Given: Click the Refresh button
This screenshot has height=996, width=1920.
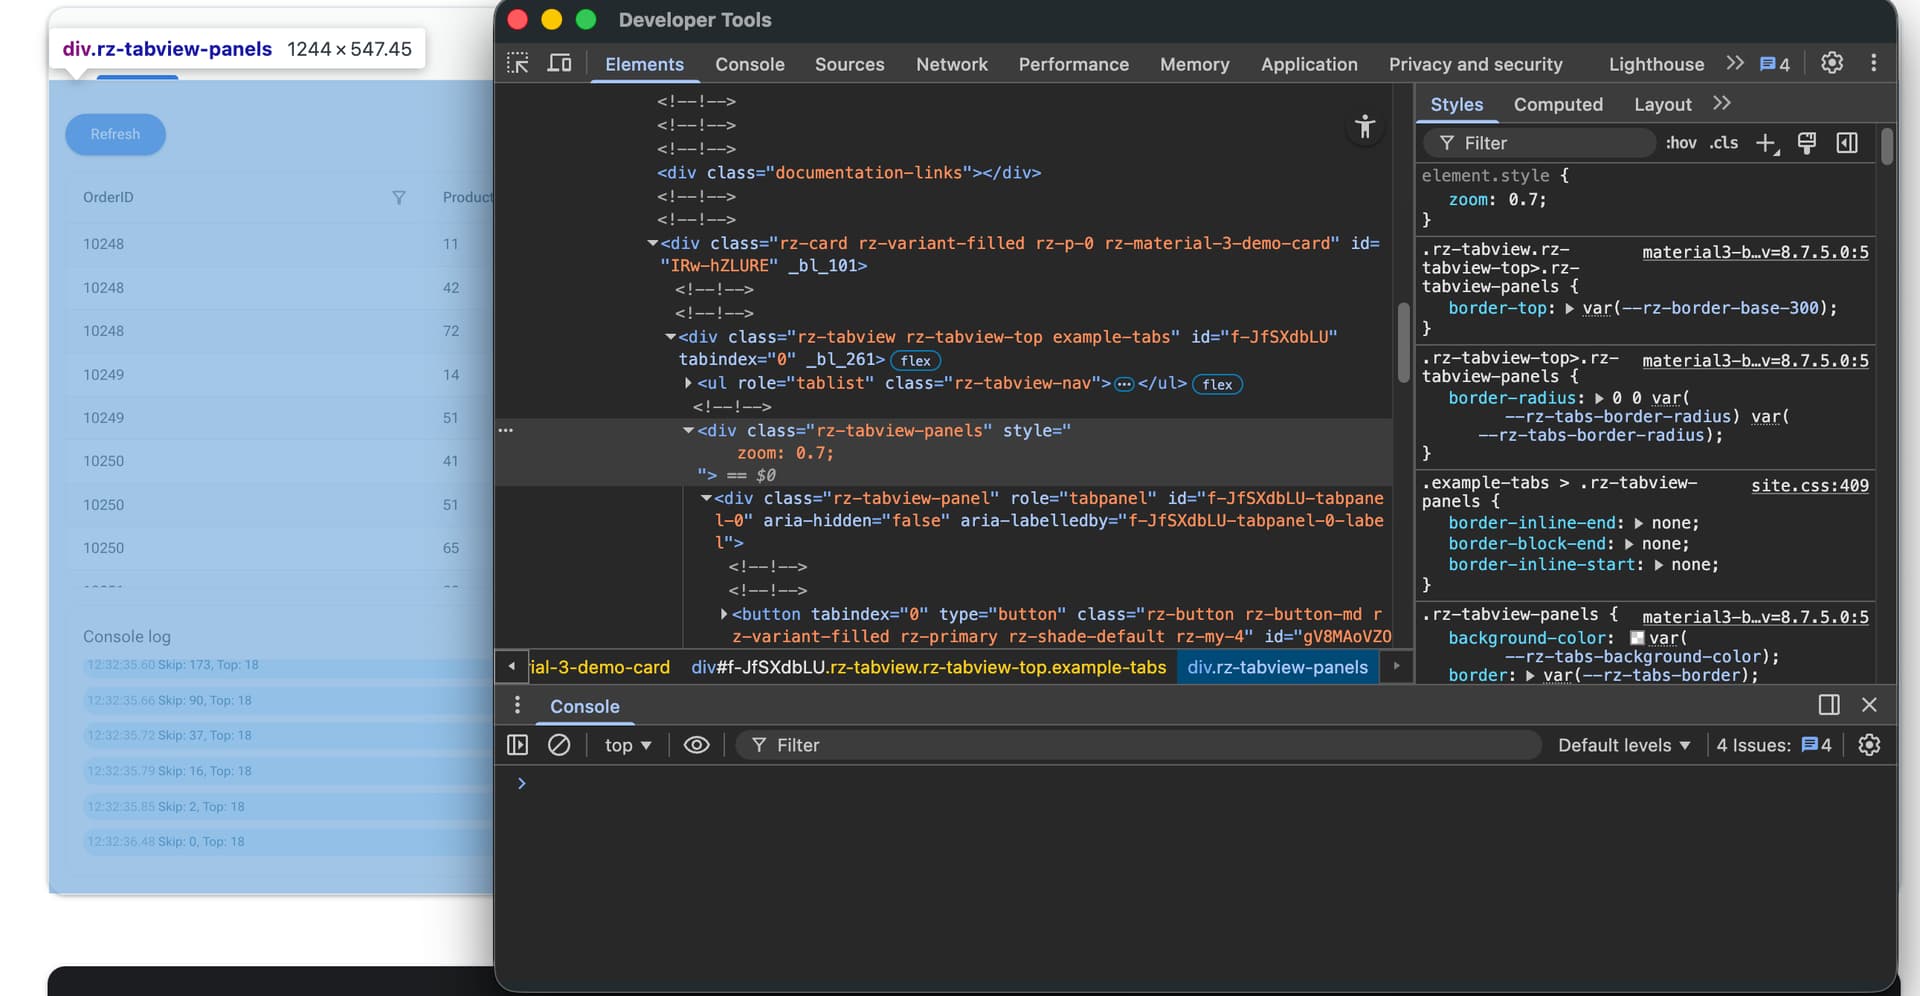Looking at the screenshot, I should [x=115, y=134].
